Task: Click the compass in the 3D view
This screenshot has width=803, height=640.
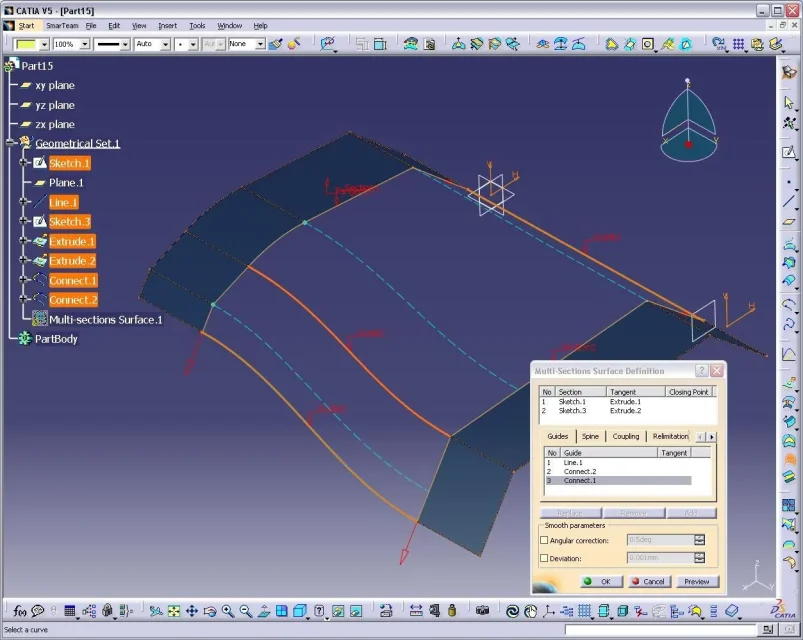Action: pyautogui.click(x=689, y=122)
